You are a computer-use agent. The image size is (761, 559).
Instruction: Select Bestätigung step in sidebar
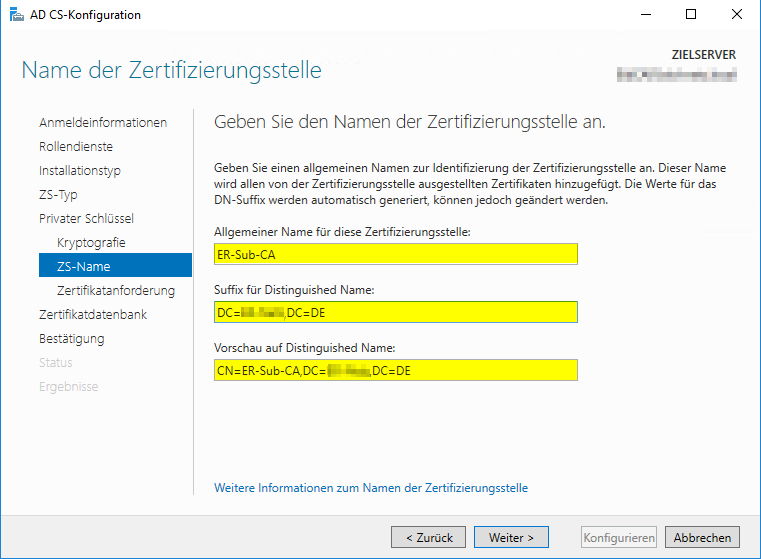(x=72, y=339)
